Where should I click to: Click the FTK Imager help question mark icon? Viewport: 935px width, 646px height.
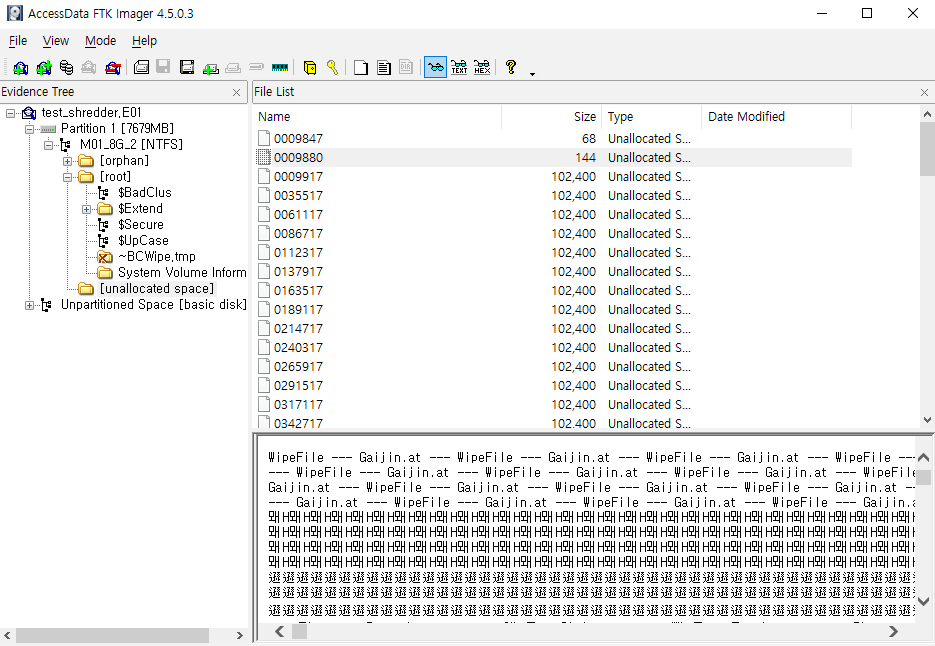coord(510,67)
